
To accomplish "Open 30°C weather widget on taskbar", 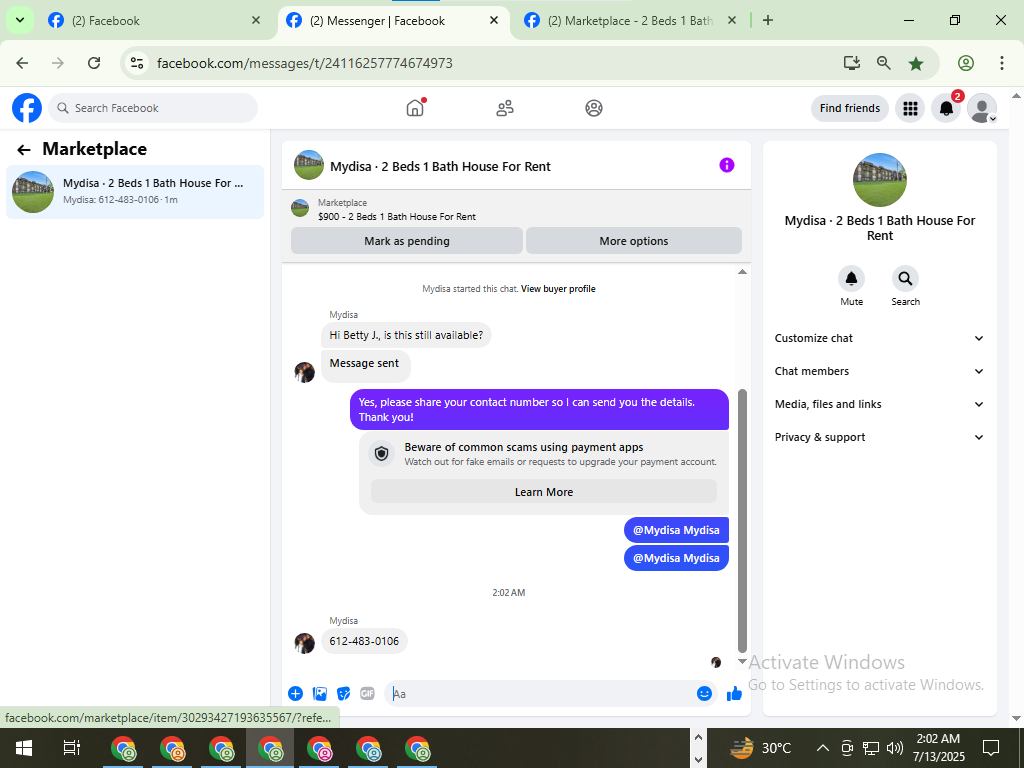I will click(x=761, y=748).
